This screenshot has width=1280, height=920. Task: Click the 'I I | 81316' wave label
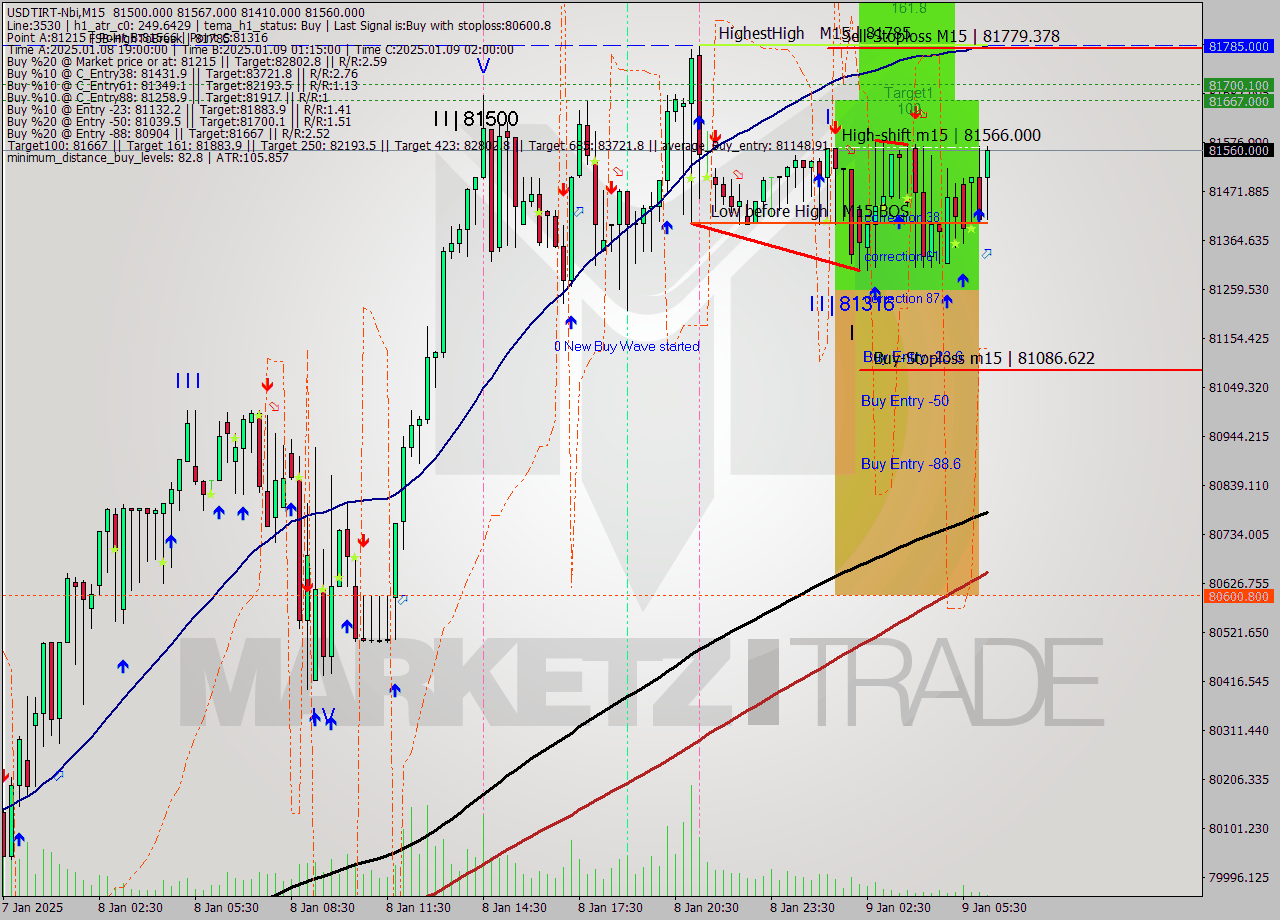click(852, 304)
